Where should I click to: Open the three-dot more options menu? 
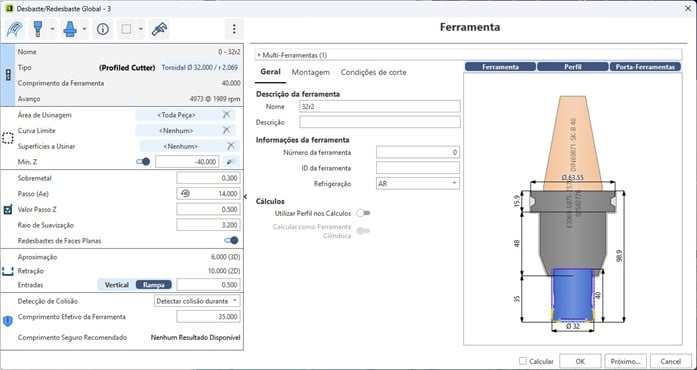234,29
